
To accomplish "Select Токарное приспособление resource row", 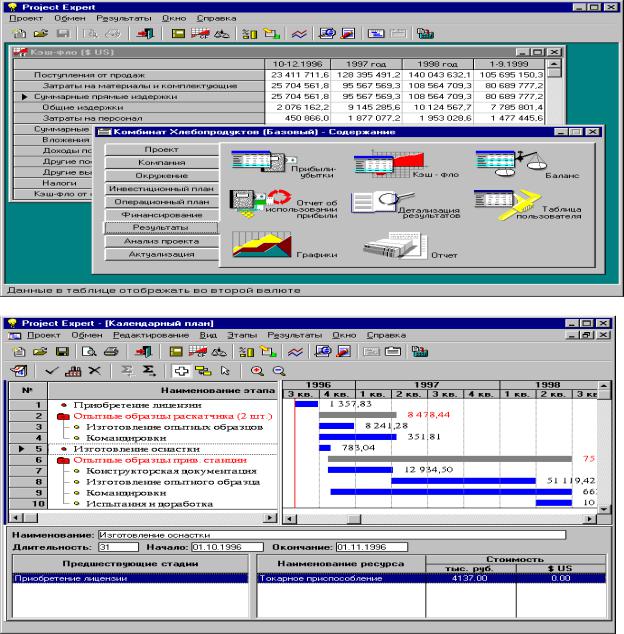I will (x=431, y=579).
